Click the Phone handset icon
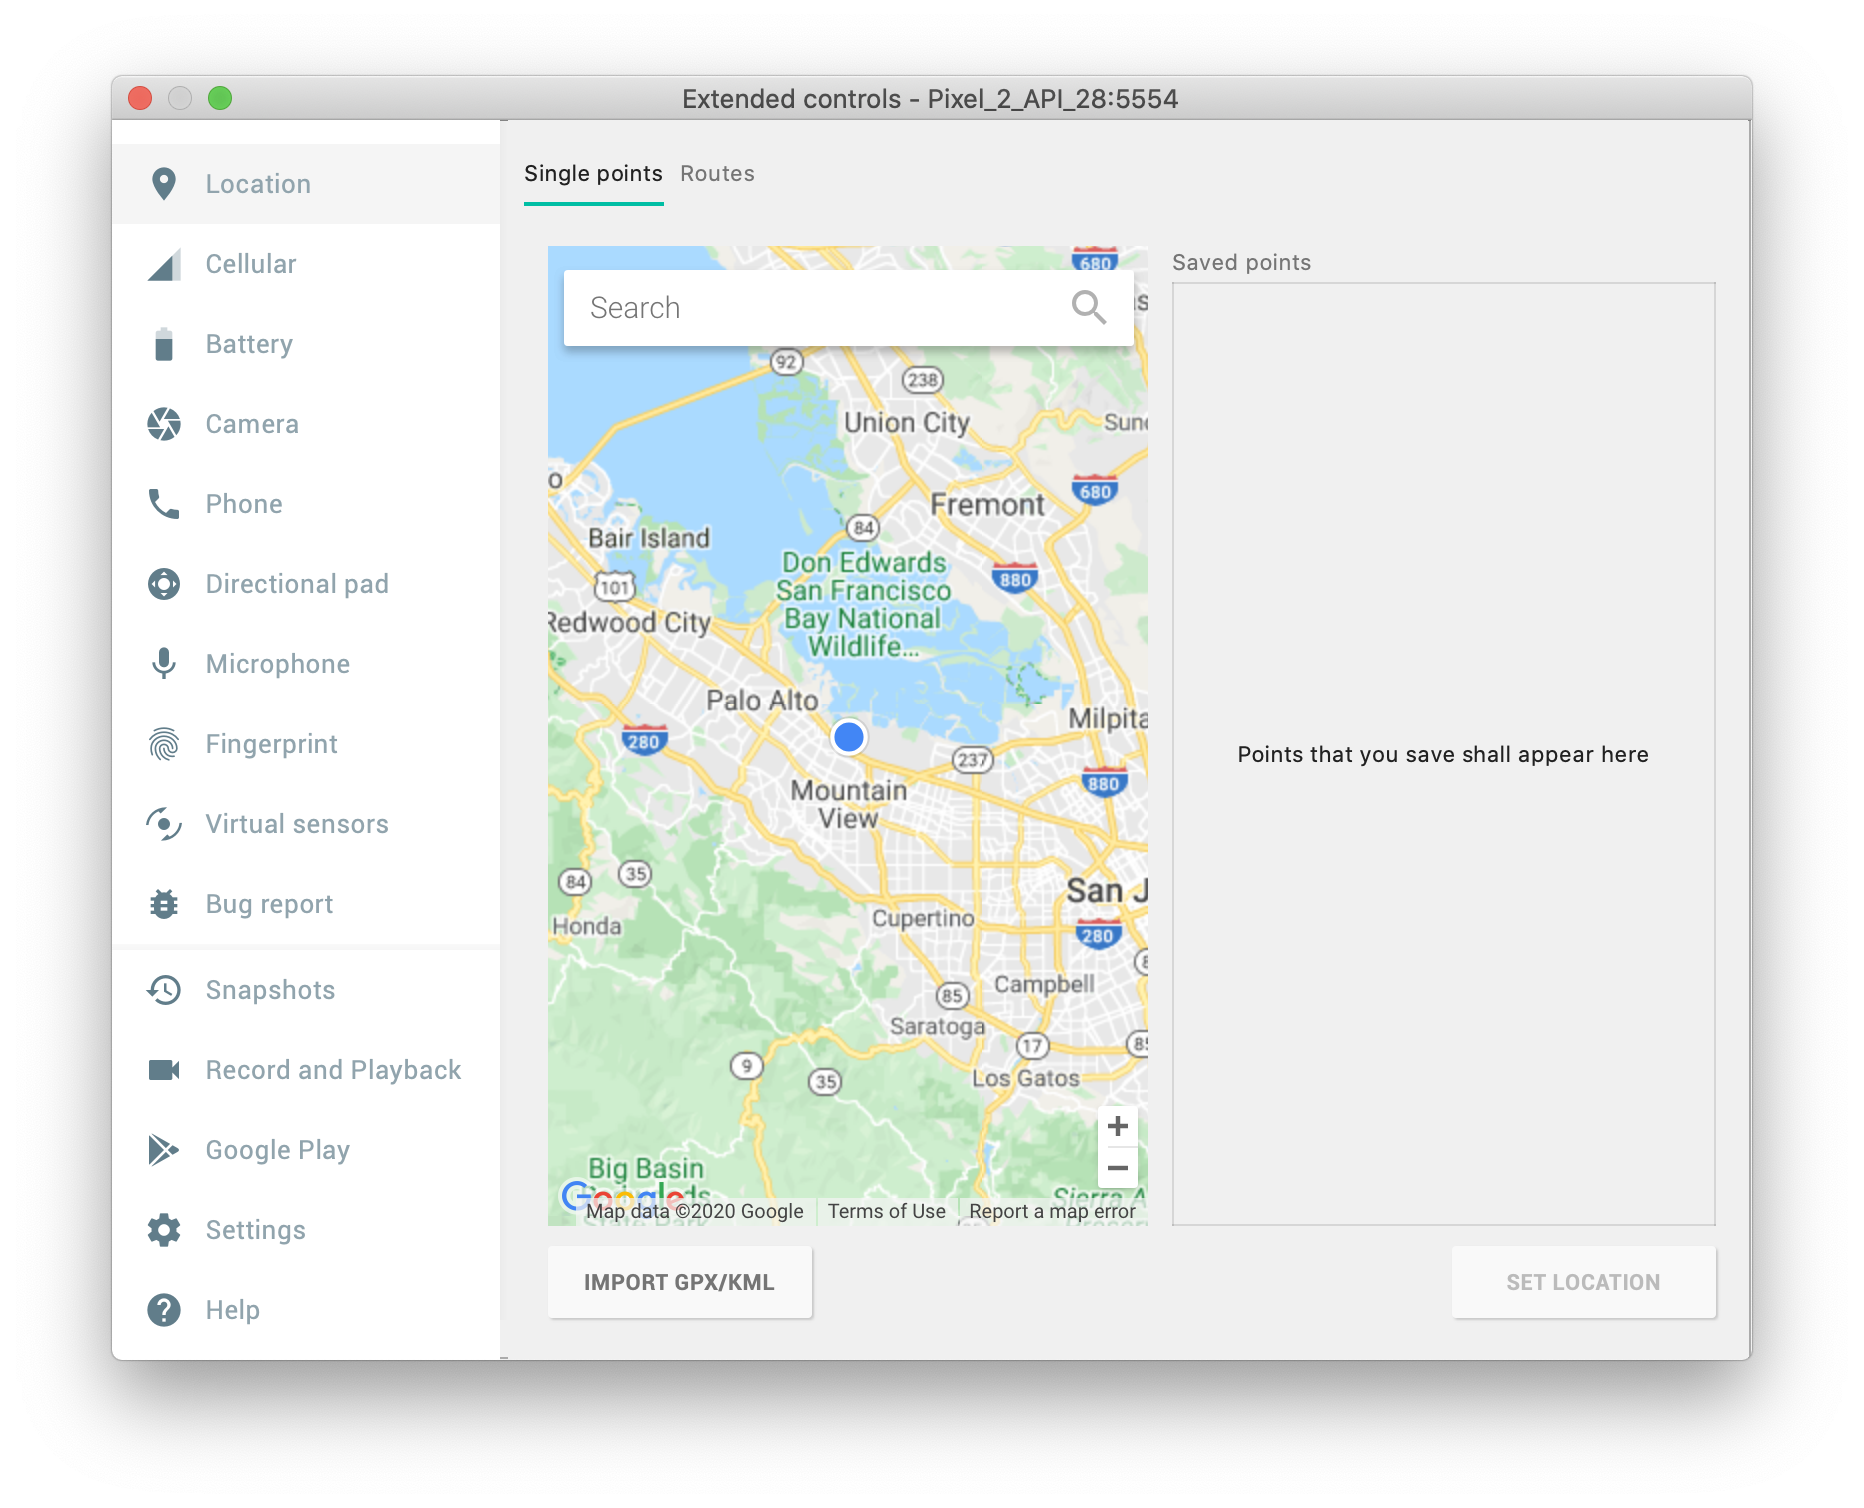 (x=164, y=504)
